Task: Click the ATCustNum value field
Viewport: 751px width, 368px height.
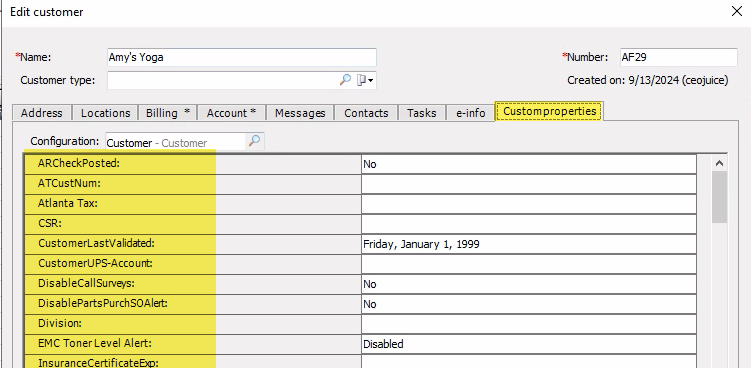Action: 529,184
